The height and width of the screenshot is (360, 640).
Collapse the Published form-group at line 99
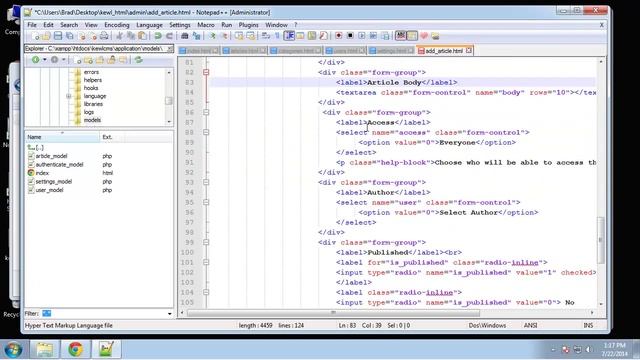[x=206, y=242]
